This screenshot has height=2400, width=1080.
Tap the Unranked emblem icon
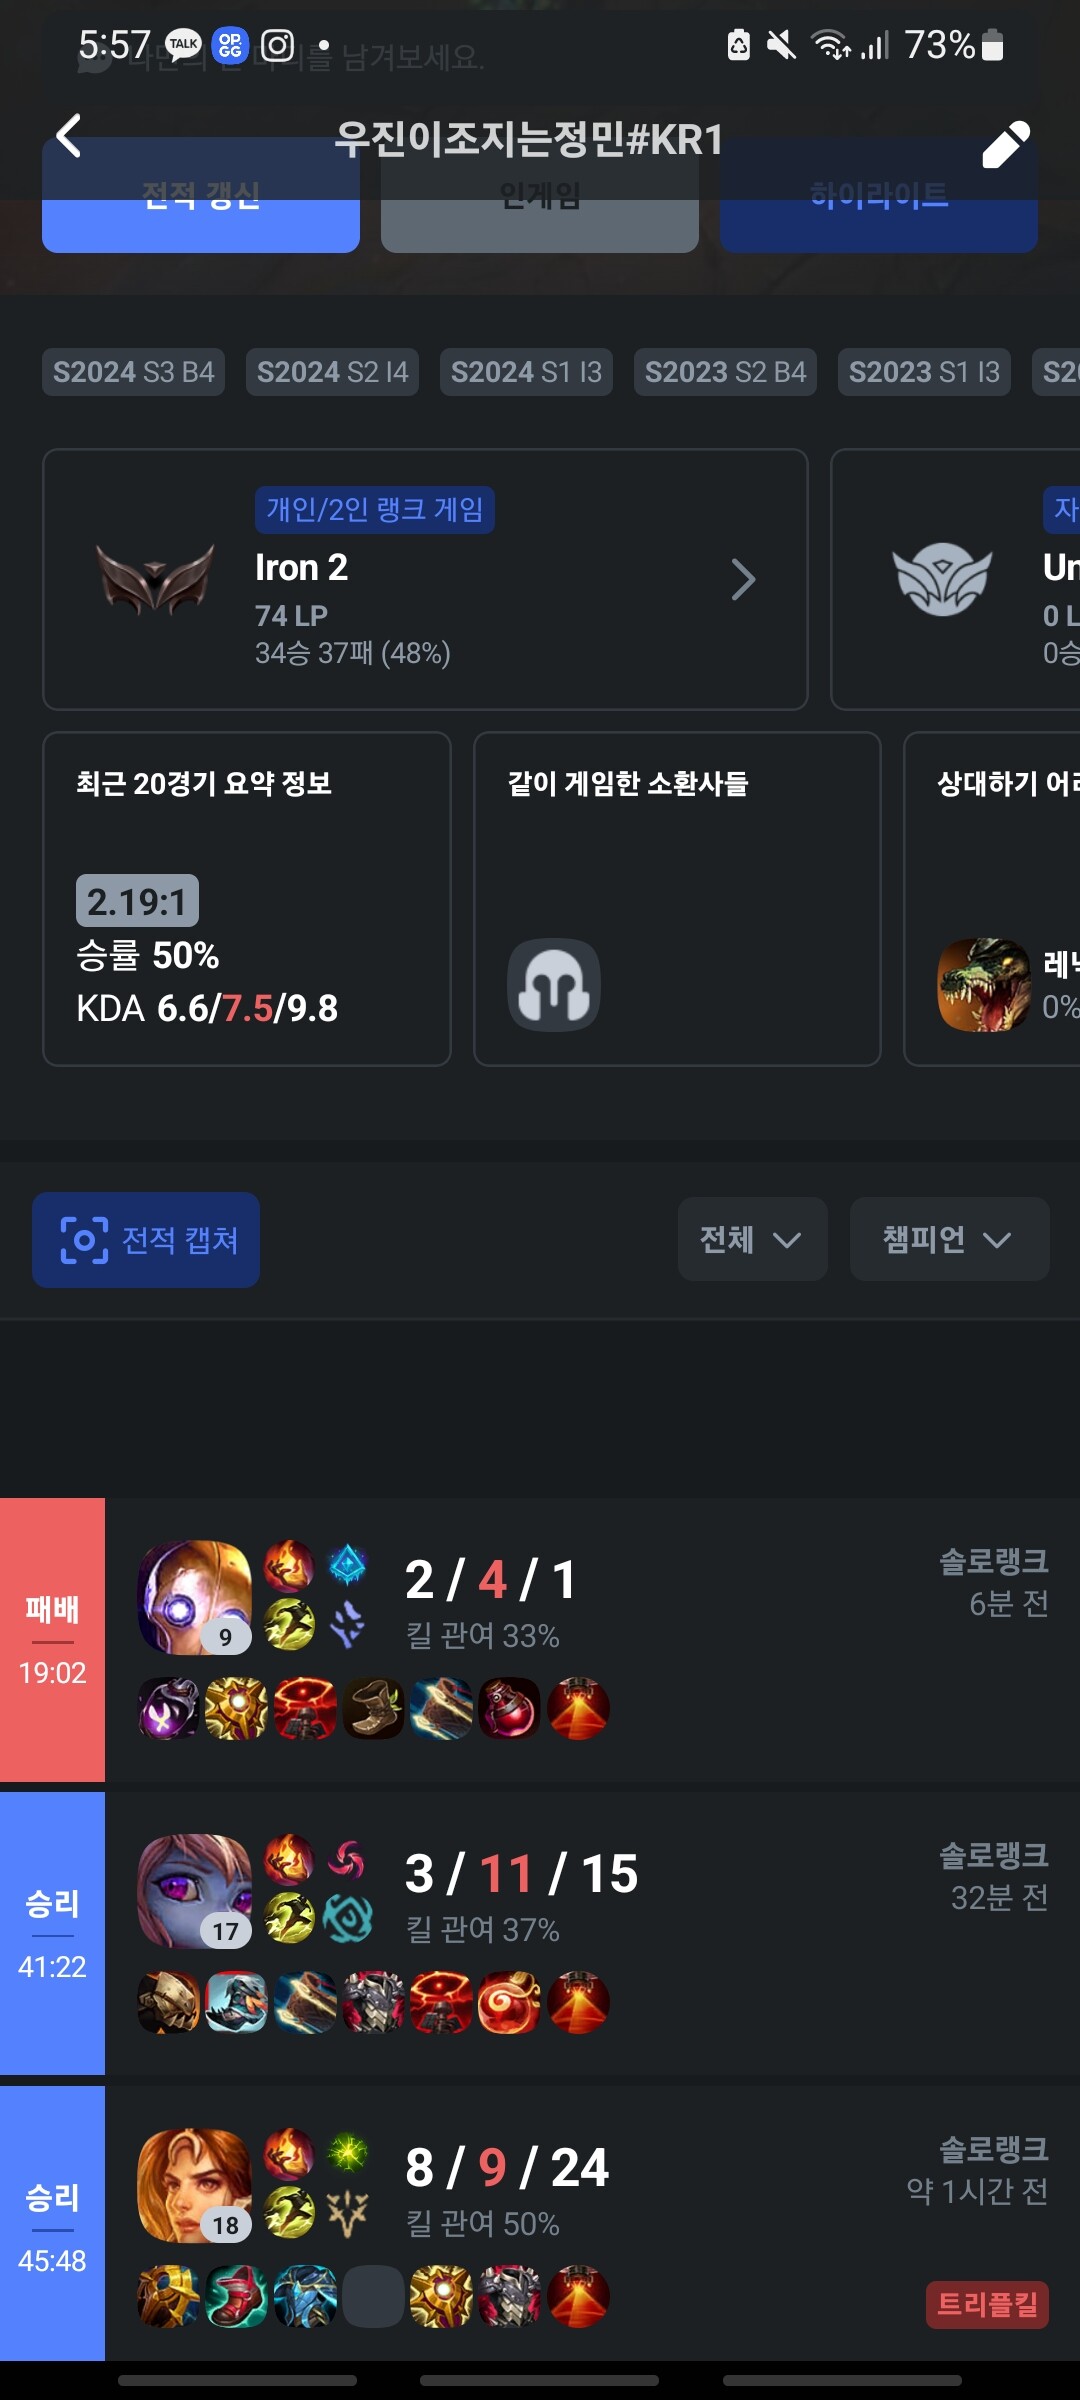(x=942, y=578)
